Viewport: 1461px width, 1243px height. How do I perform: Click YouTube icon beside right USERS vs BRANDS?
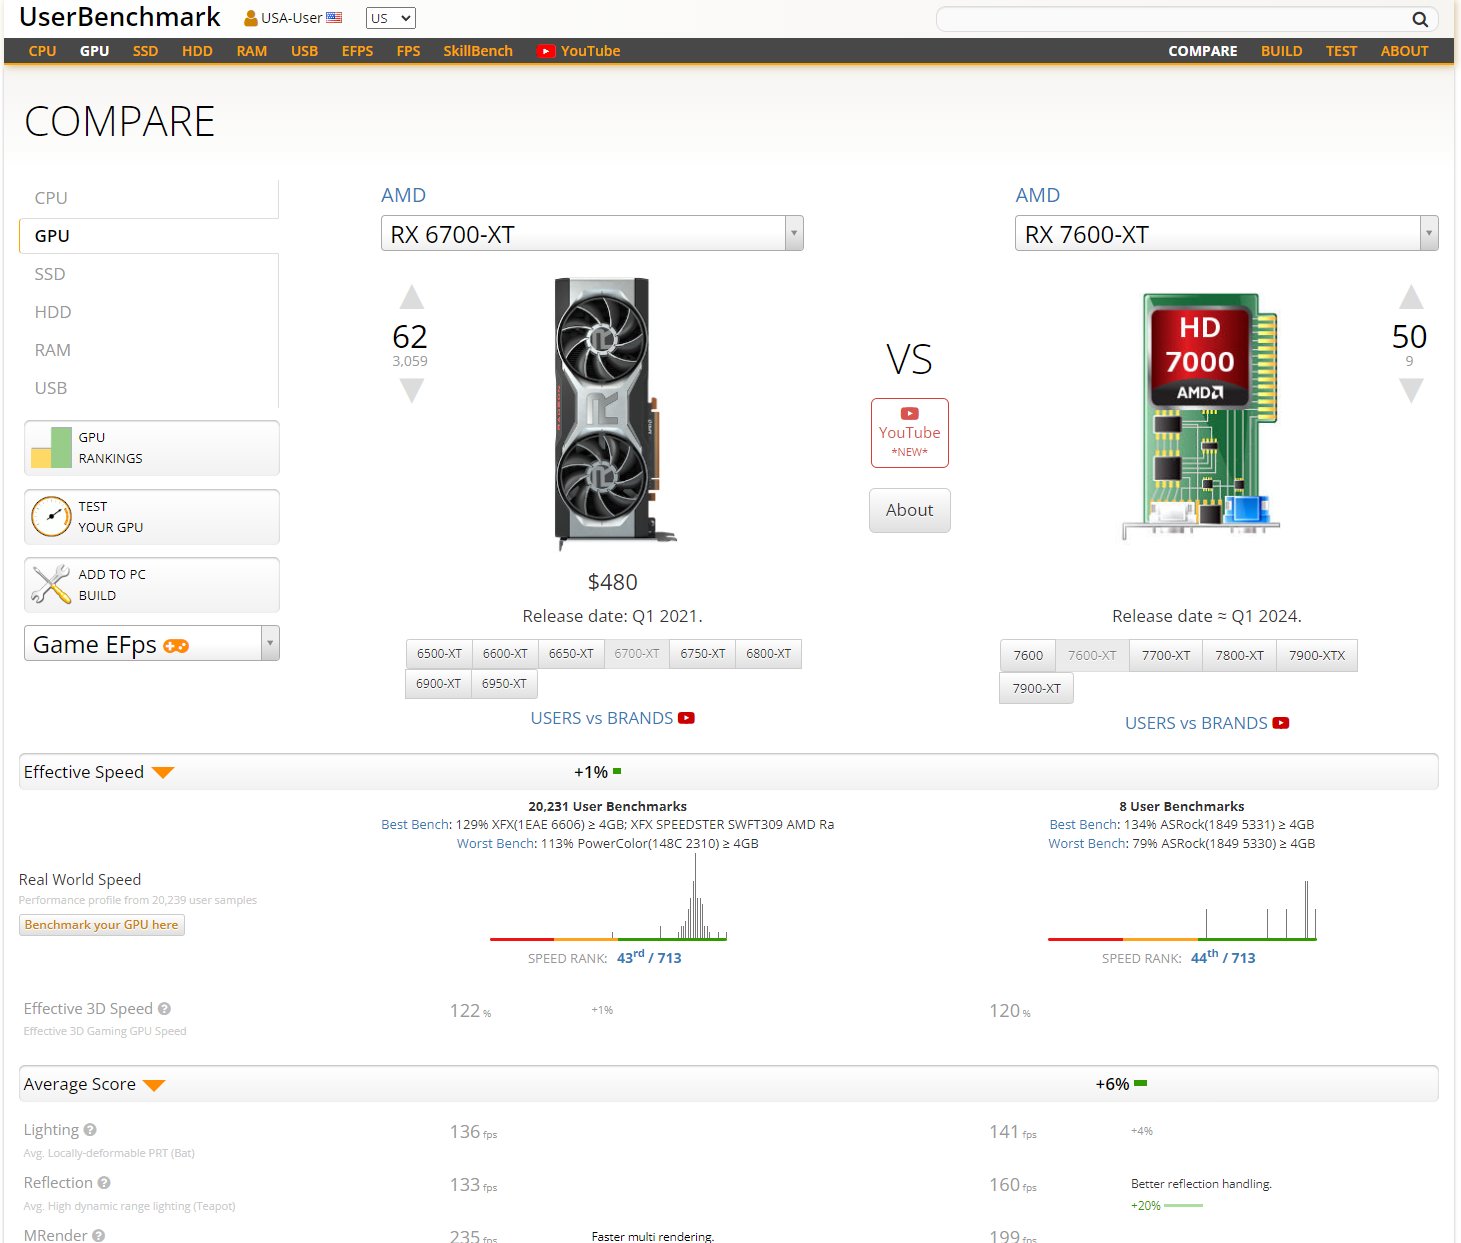click(1281, 723)
